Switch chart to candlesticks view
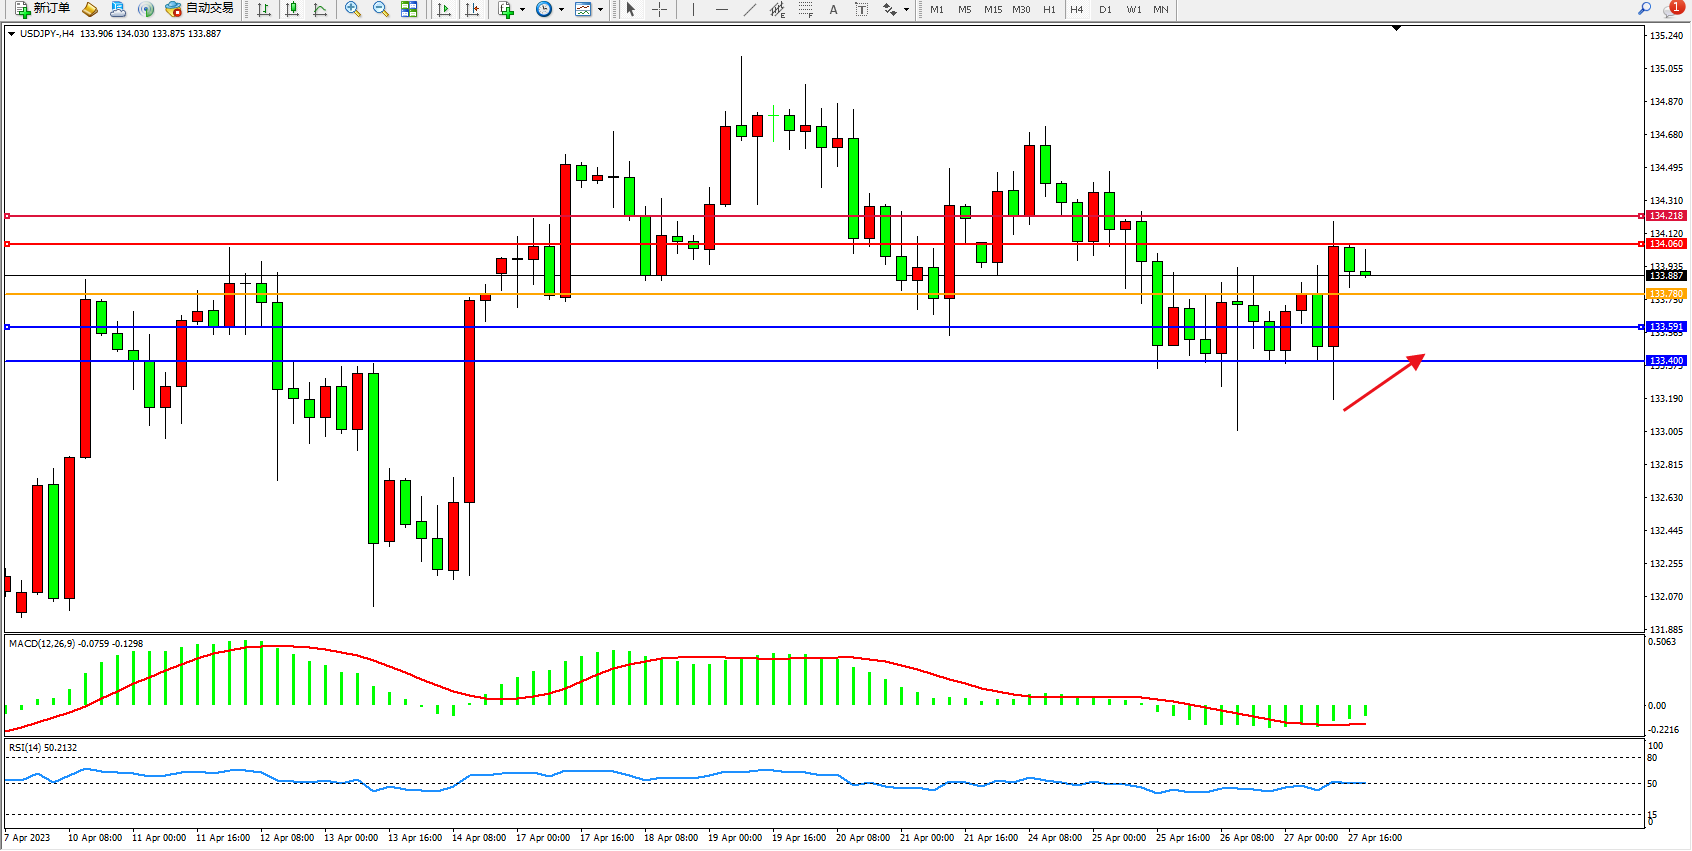The width and height of the screenshot is (1692, 851). coord(292,10)
